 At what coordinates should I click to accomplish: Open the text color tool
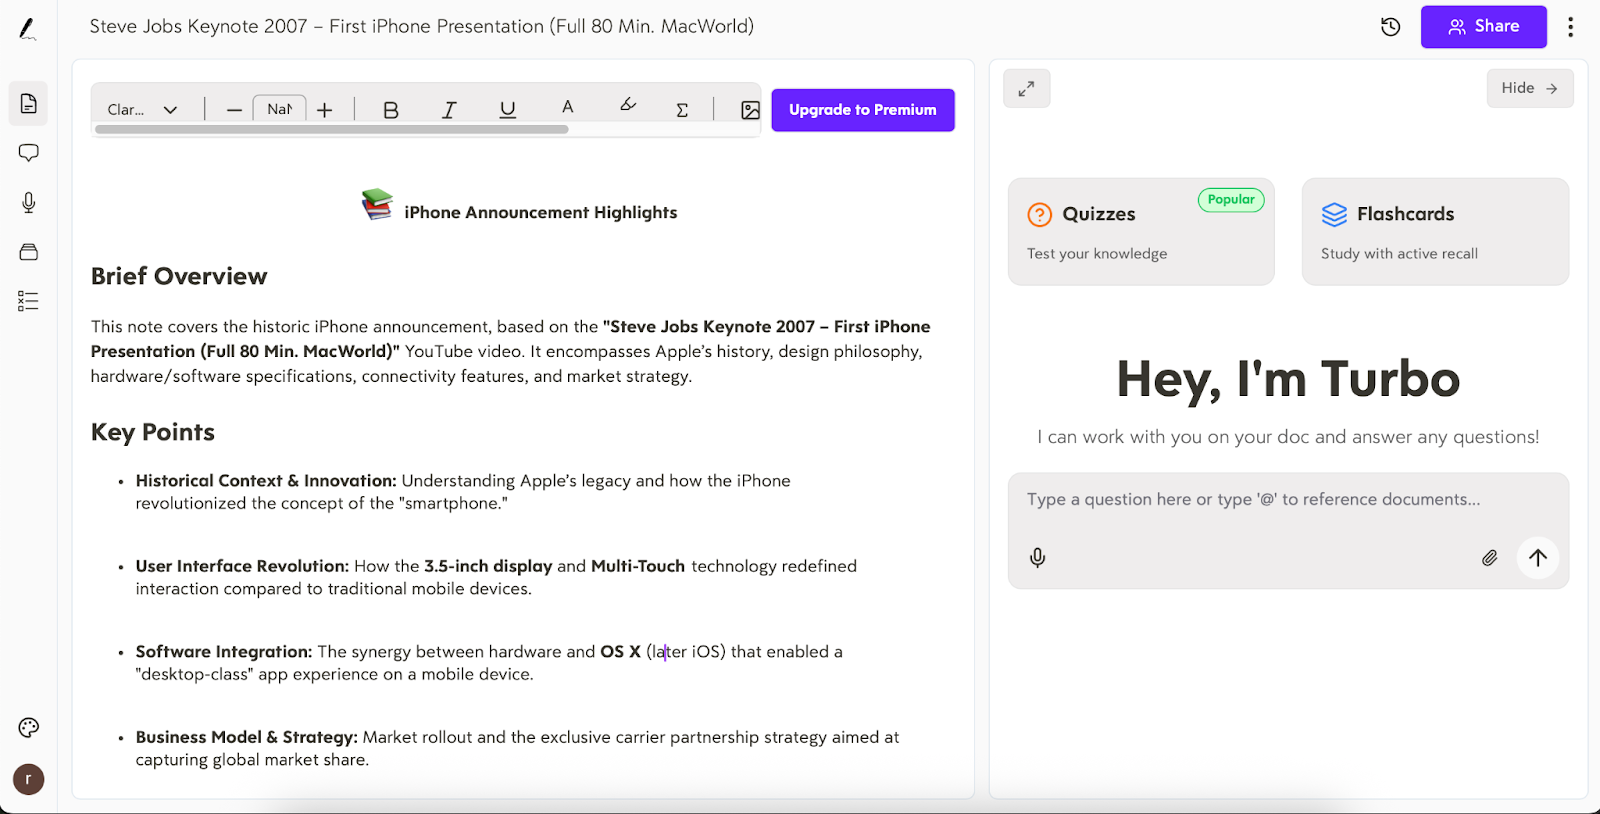tap(567, 107)
